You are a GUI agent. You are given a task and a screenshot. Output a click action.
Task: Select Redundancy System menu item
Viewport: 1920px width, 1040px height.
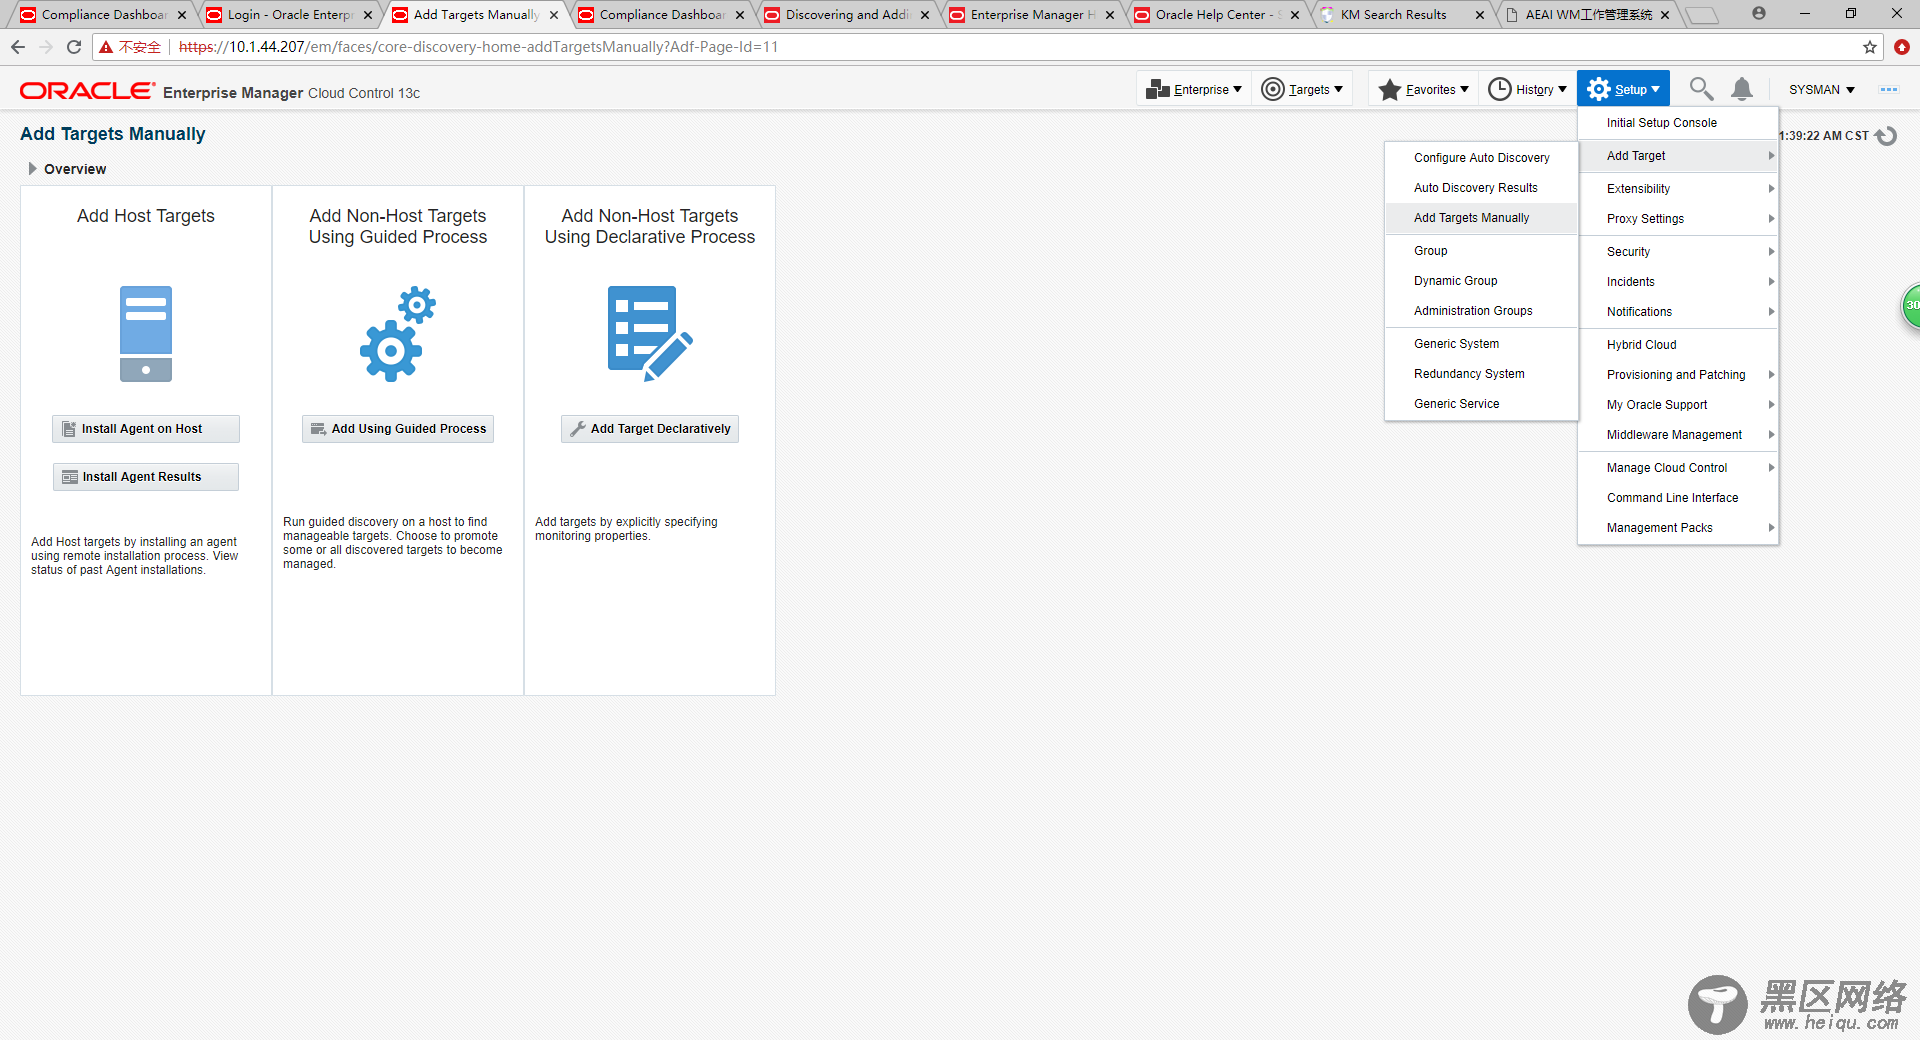1481,374
